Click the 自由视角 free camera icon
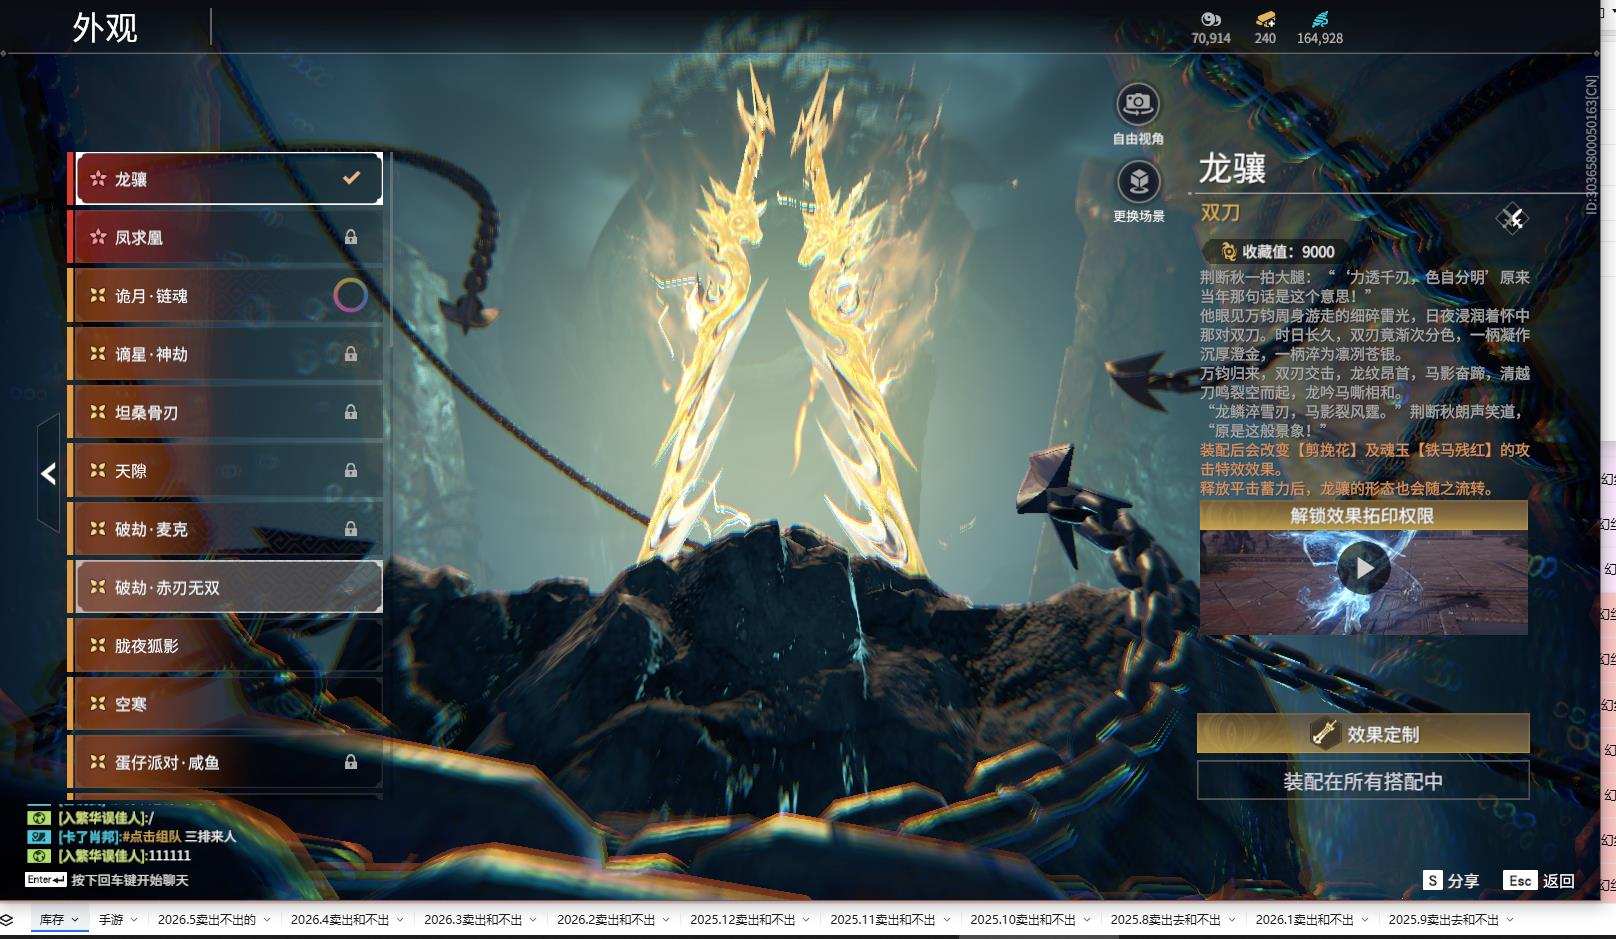1616x939 pixels. click(1138, 103)
